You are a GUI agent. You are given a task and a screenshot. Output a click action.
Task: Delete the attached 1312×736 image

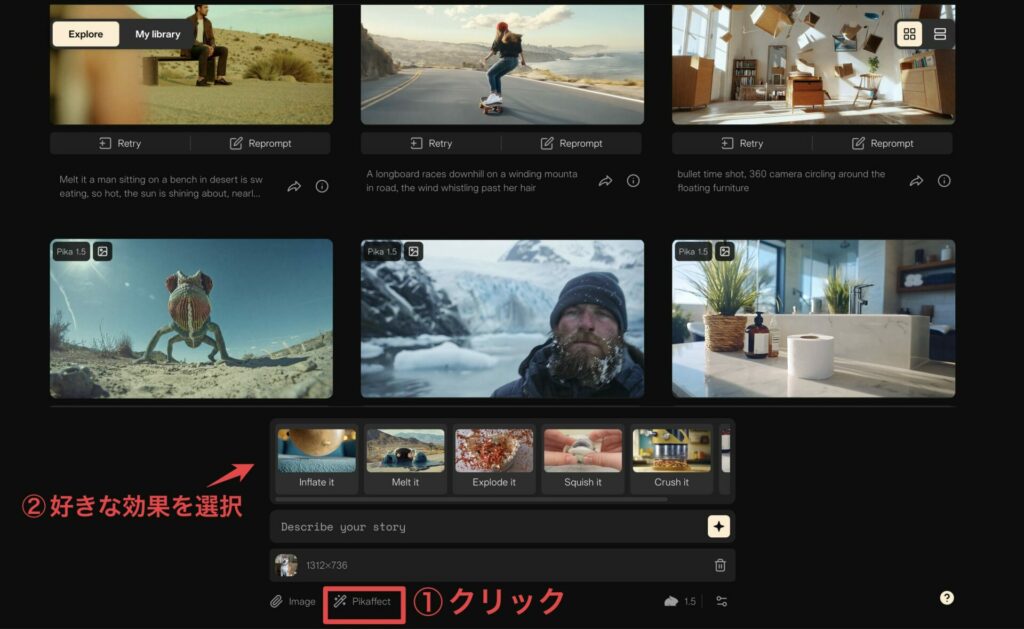[x=719, y=564]
